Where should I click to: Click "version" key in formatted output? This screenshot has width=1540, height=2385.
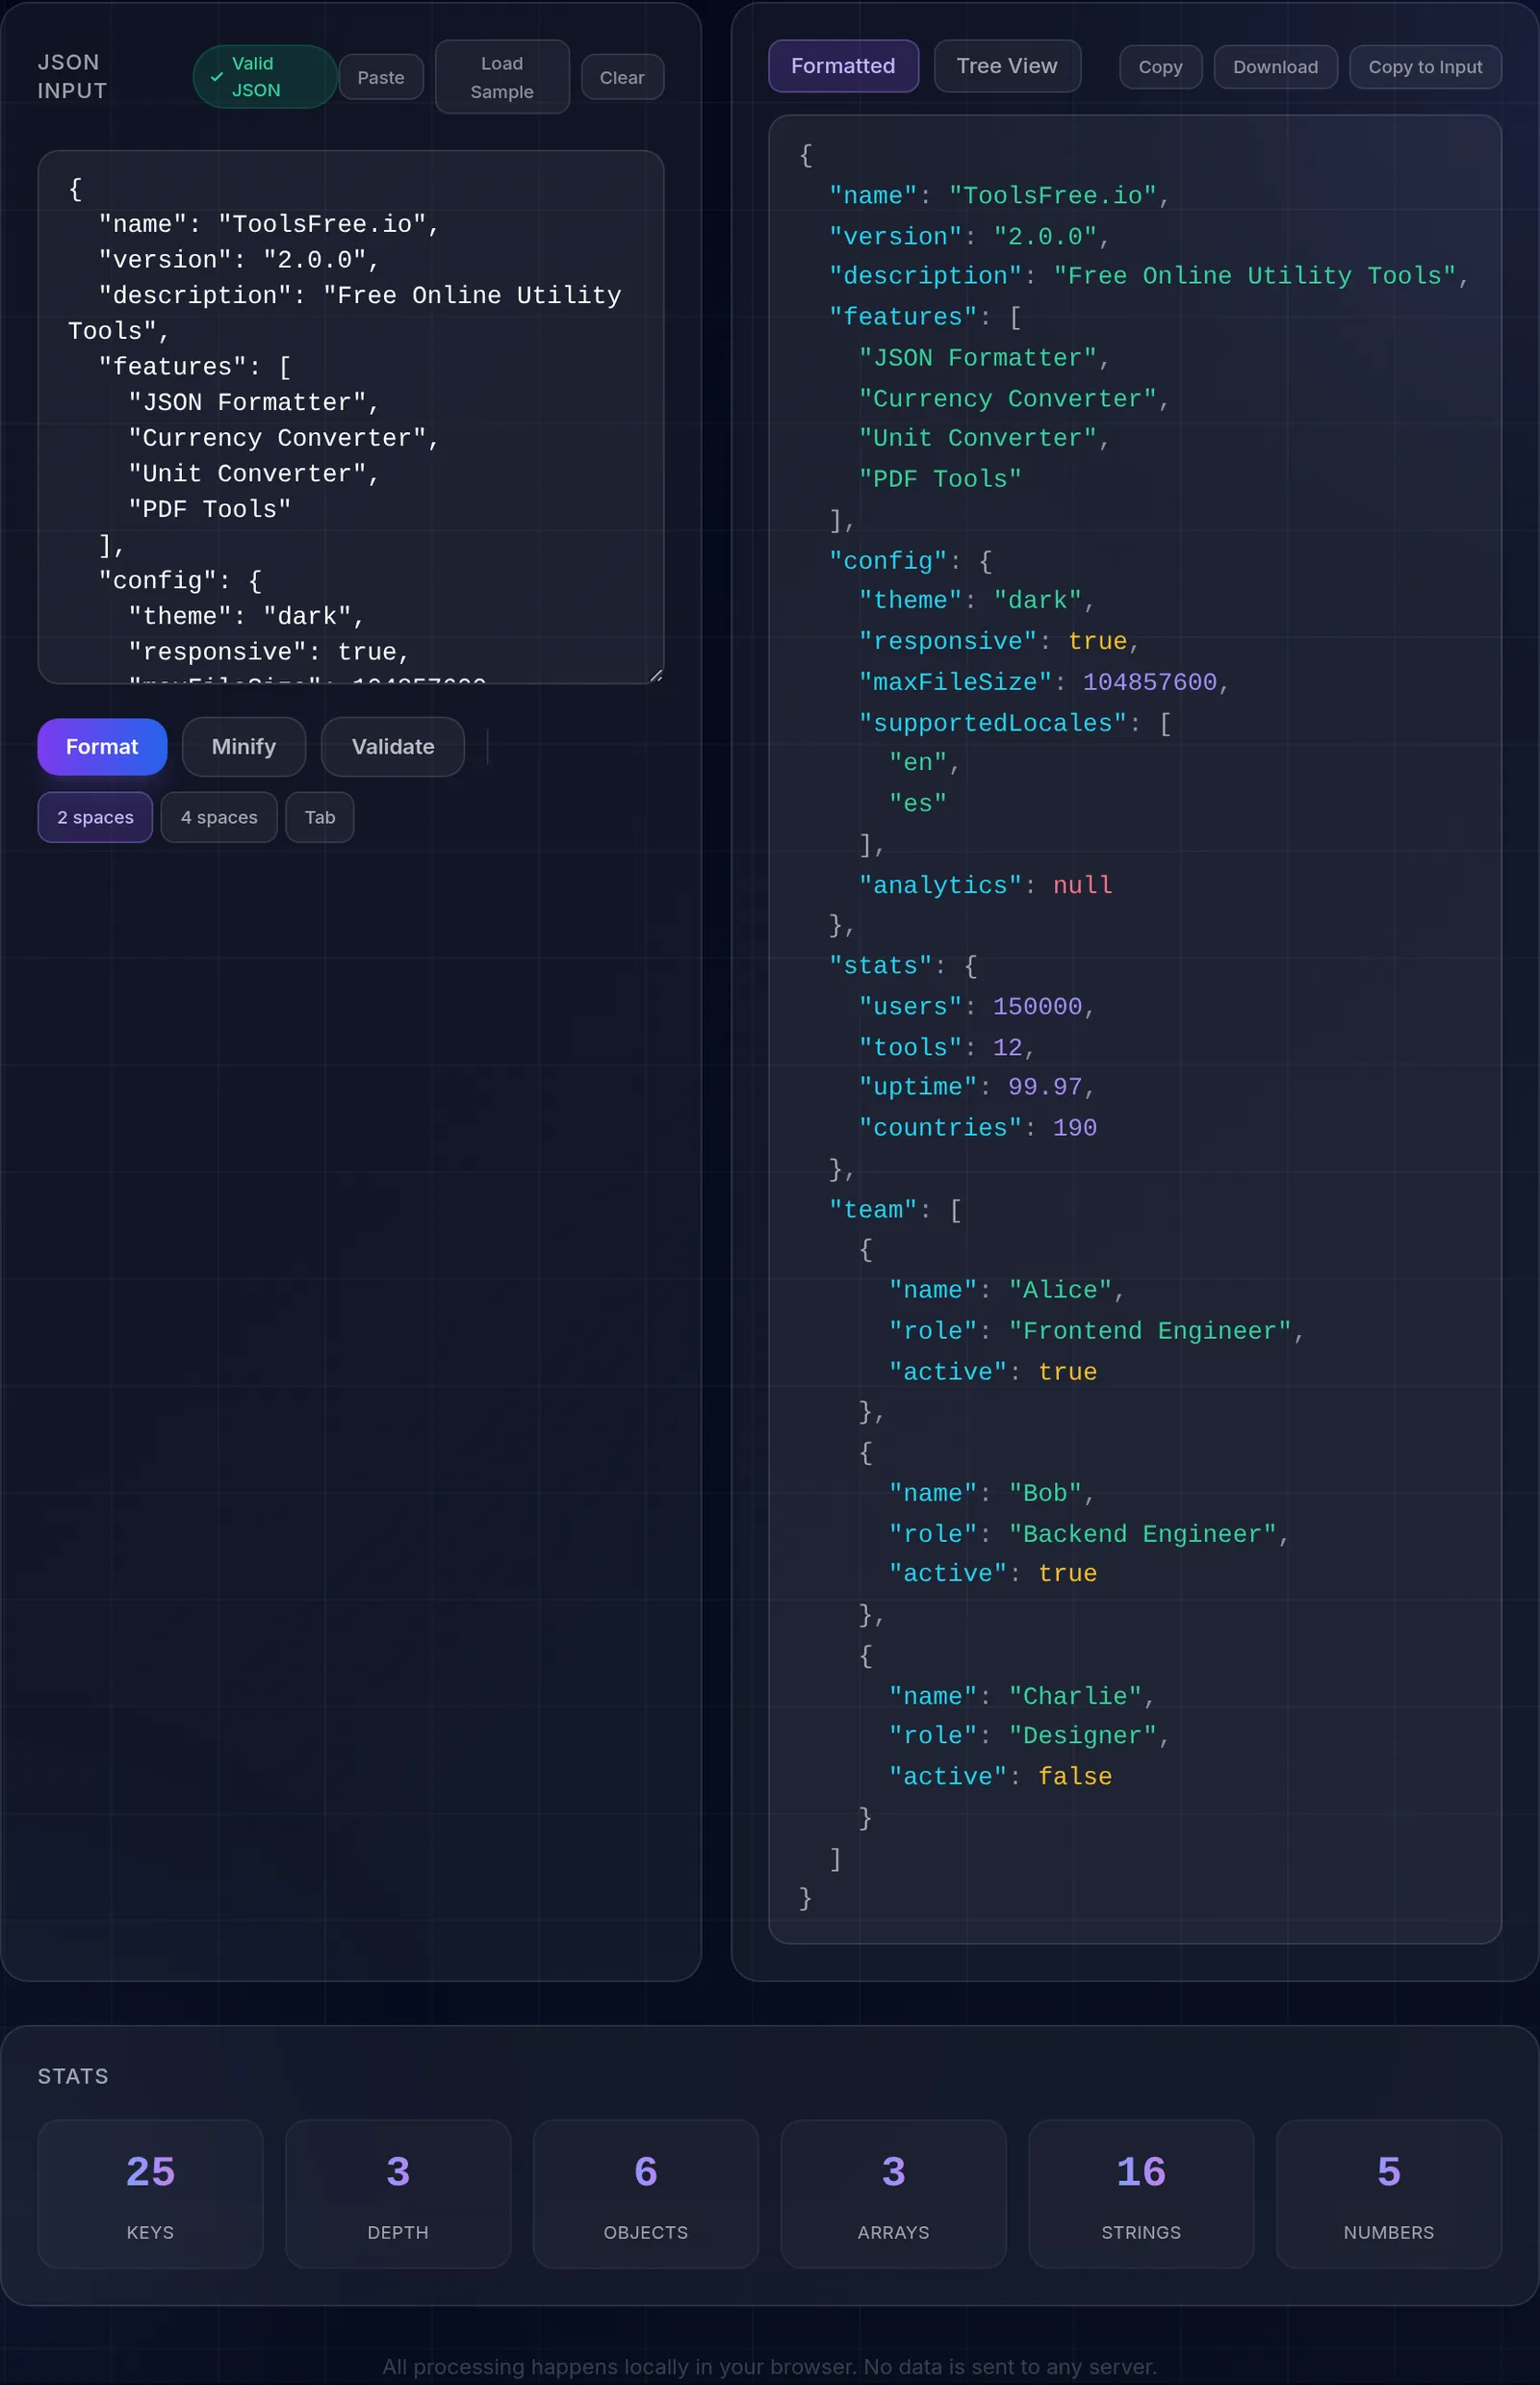895,237
